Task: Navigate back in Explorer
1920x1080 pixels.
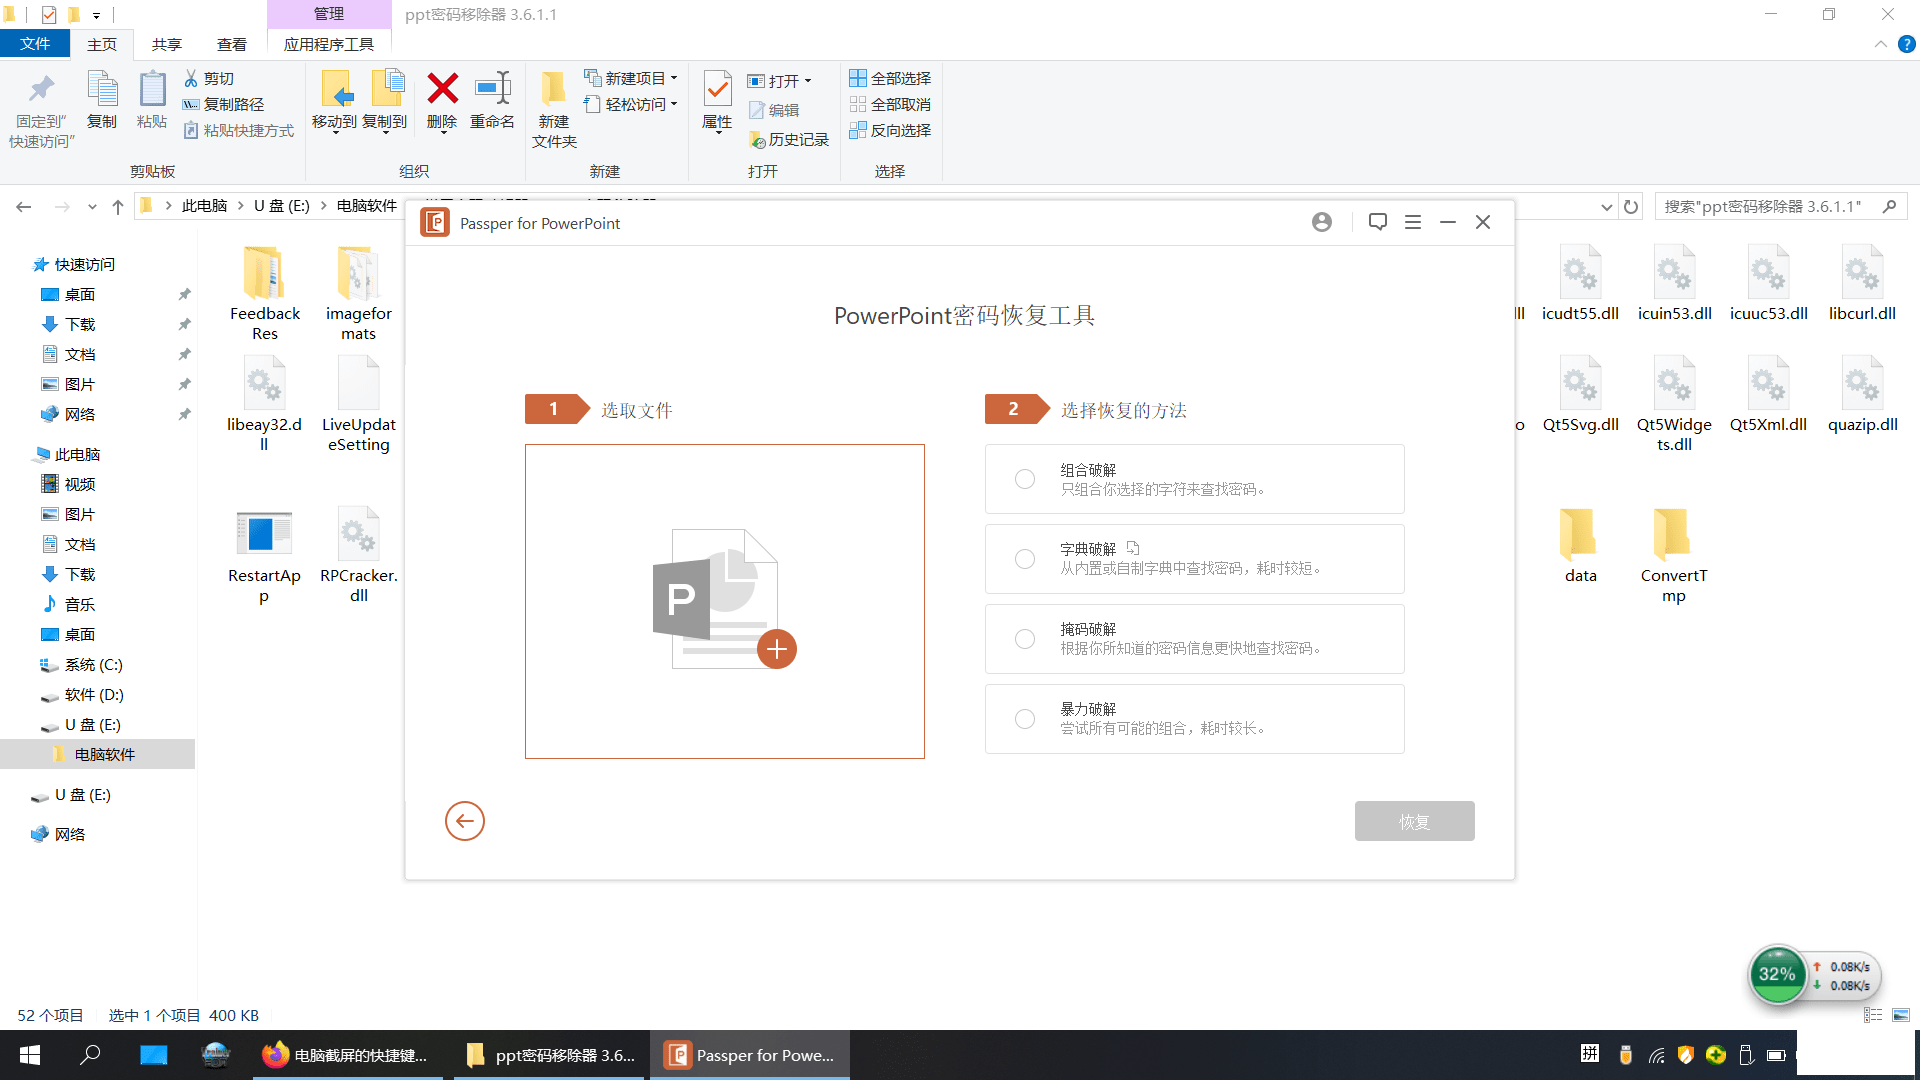Action: (x=24, y=207)
